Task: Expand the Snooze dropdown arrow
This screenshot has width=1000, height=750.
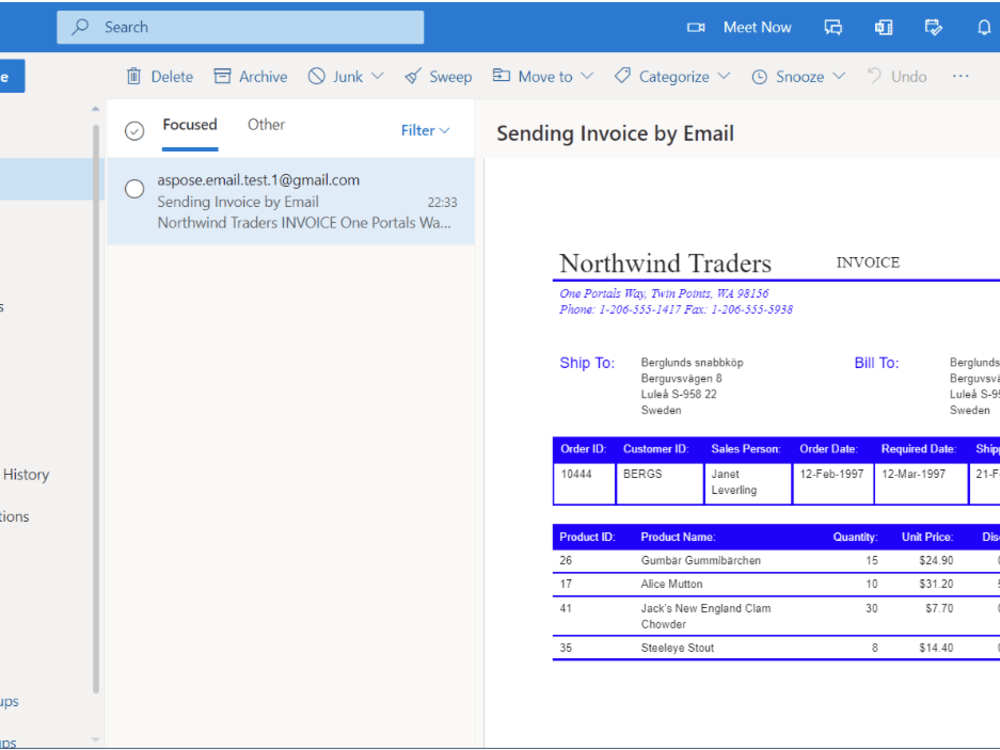Action: click(839, 76)
